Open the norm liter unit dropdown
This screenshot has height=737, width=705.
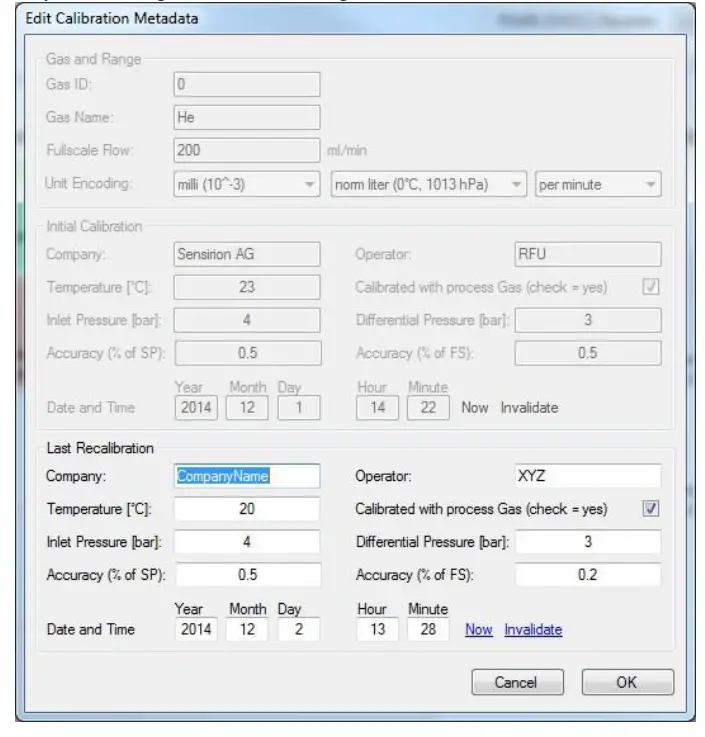[x=428, y=184]
